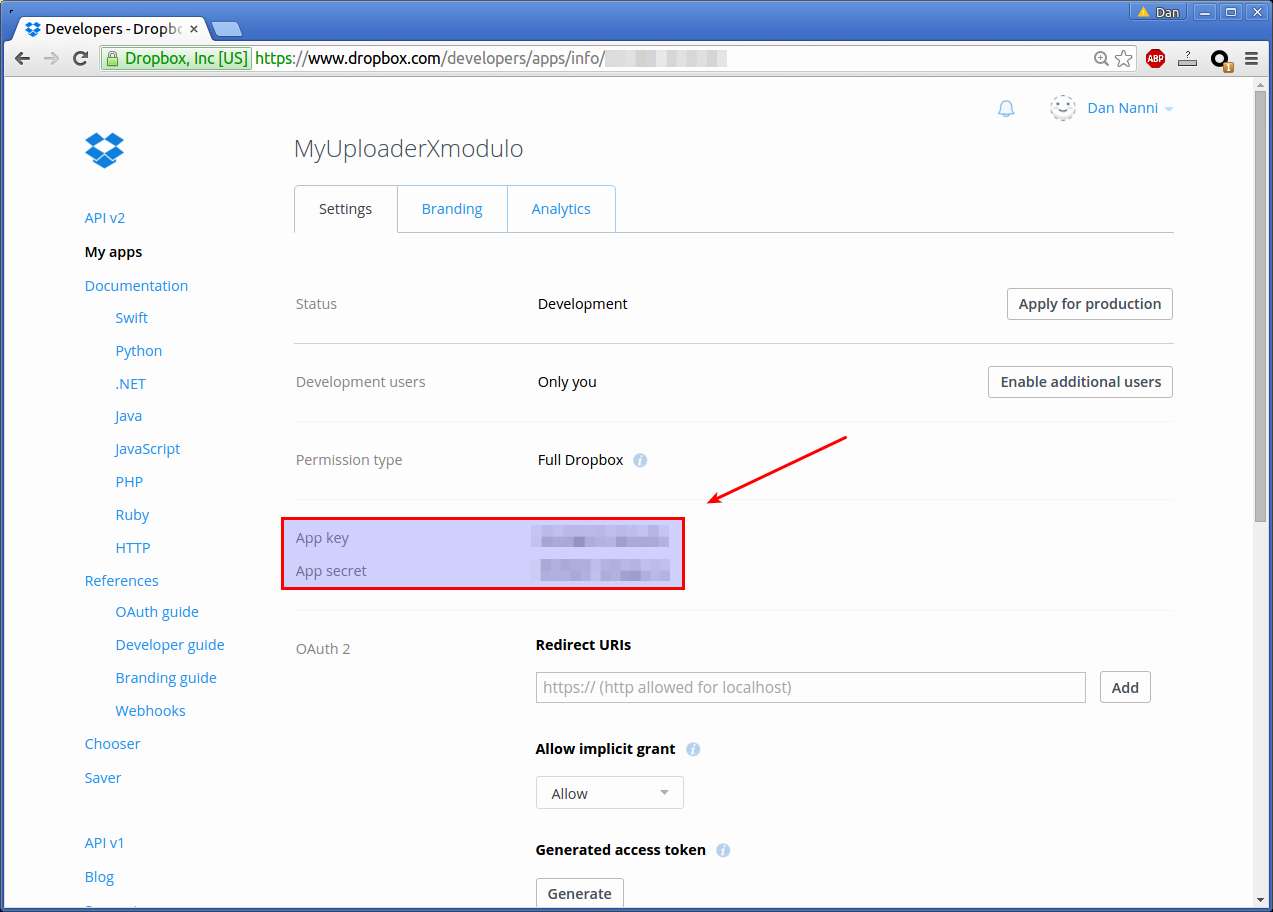Select the Developers - Dropbox browser tab
Viewport: 1273px width, 912px height.
[110, 29]
